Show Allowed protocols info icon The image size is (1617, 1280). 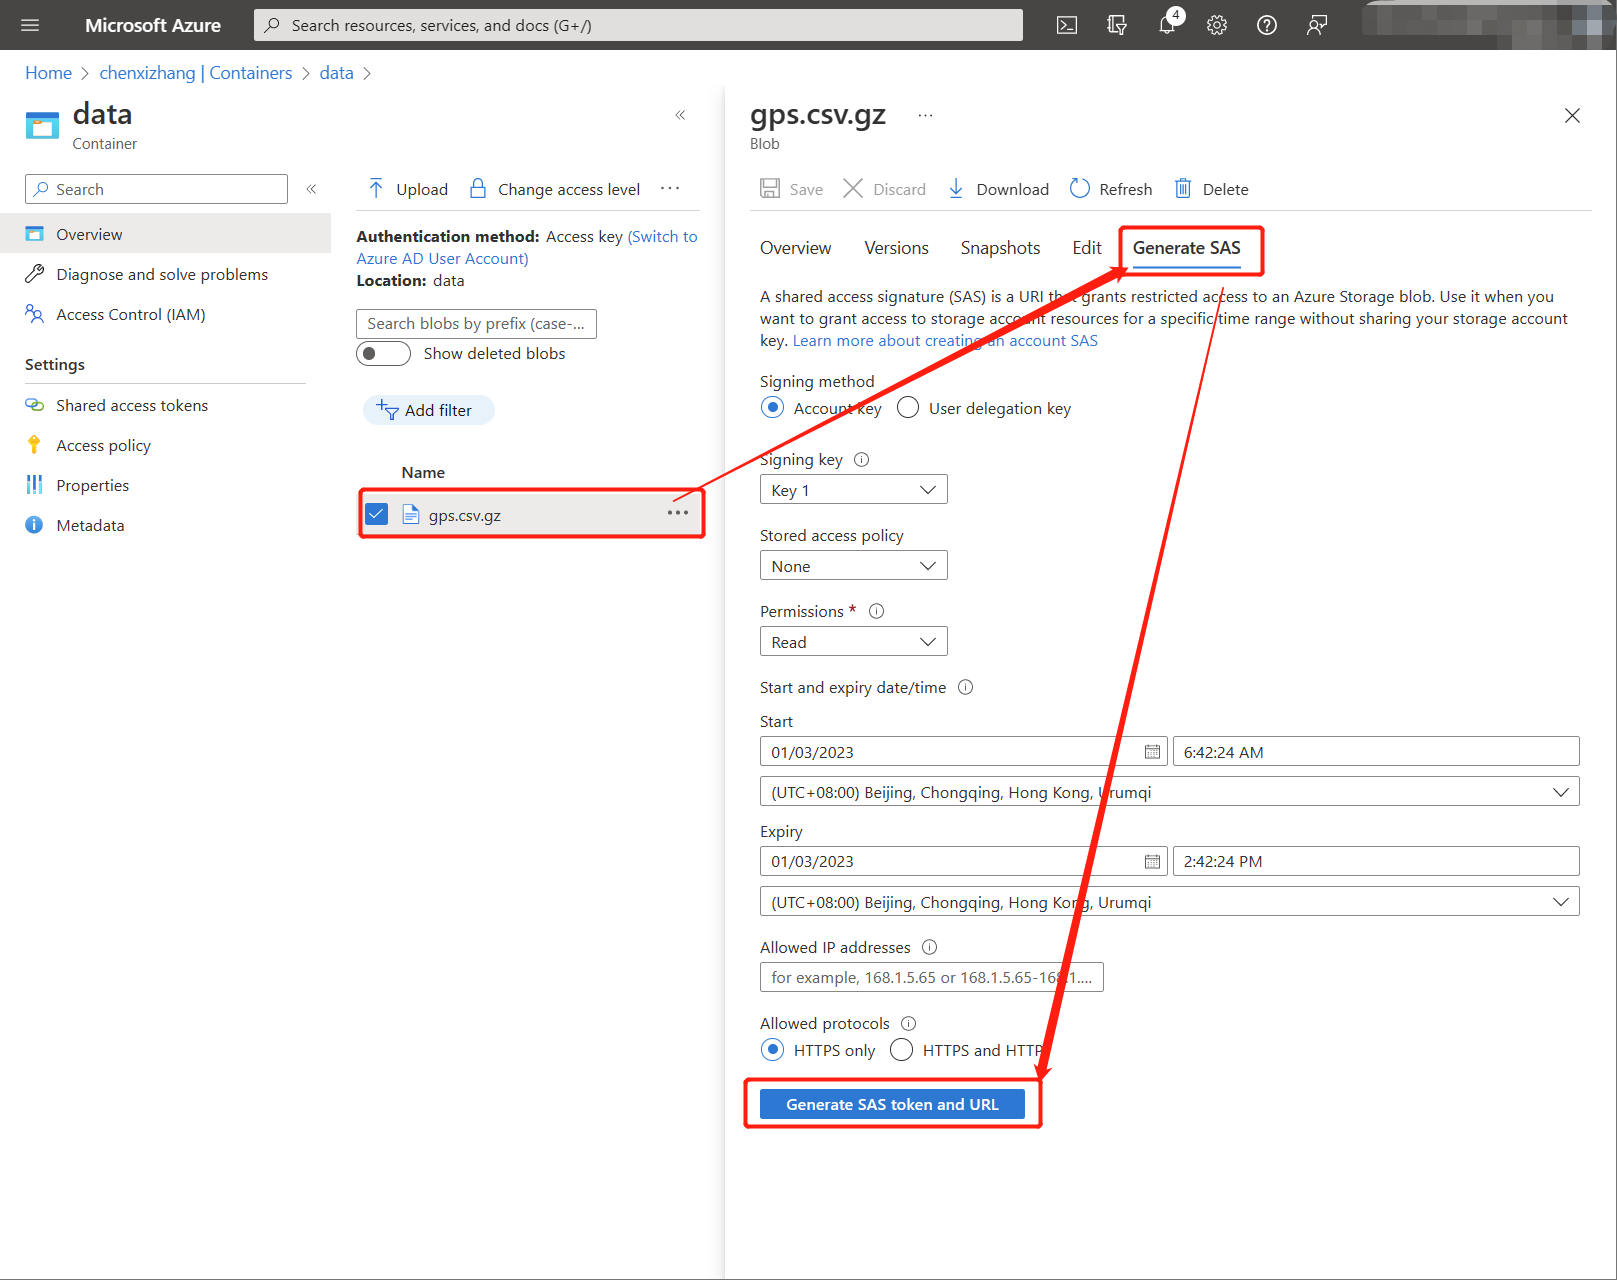tap(908, 1023)
